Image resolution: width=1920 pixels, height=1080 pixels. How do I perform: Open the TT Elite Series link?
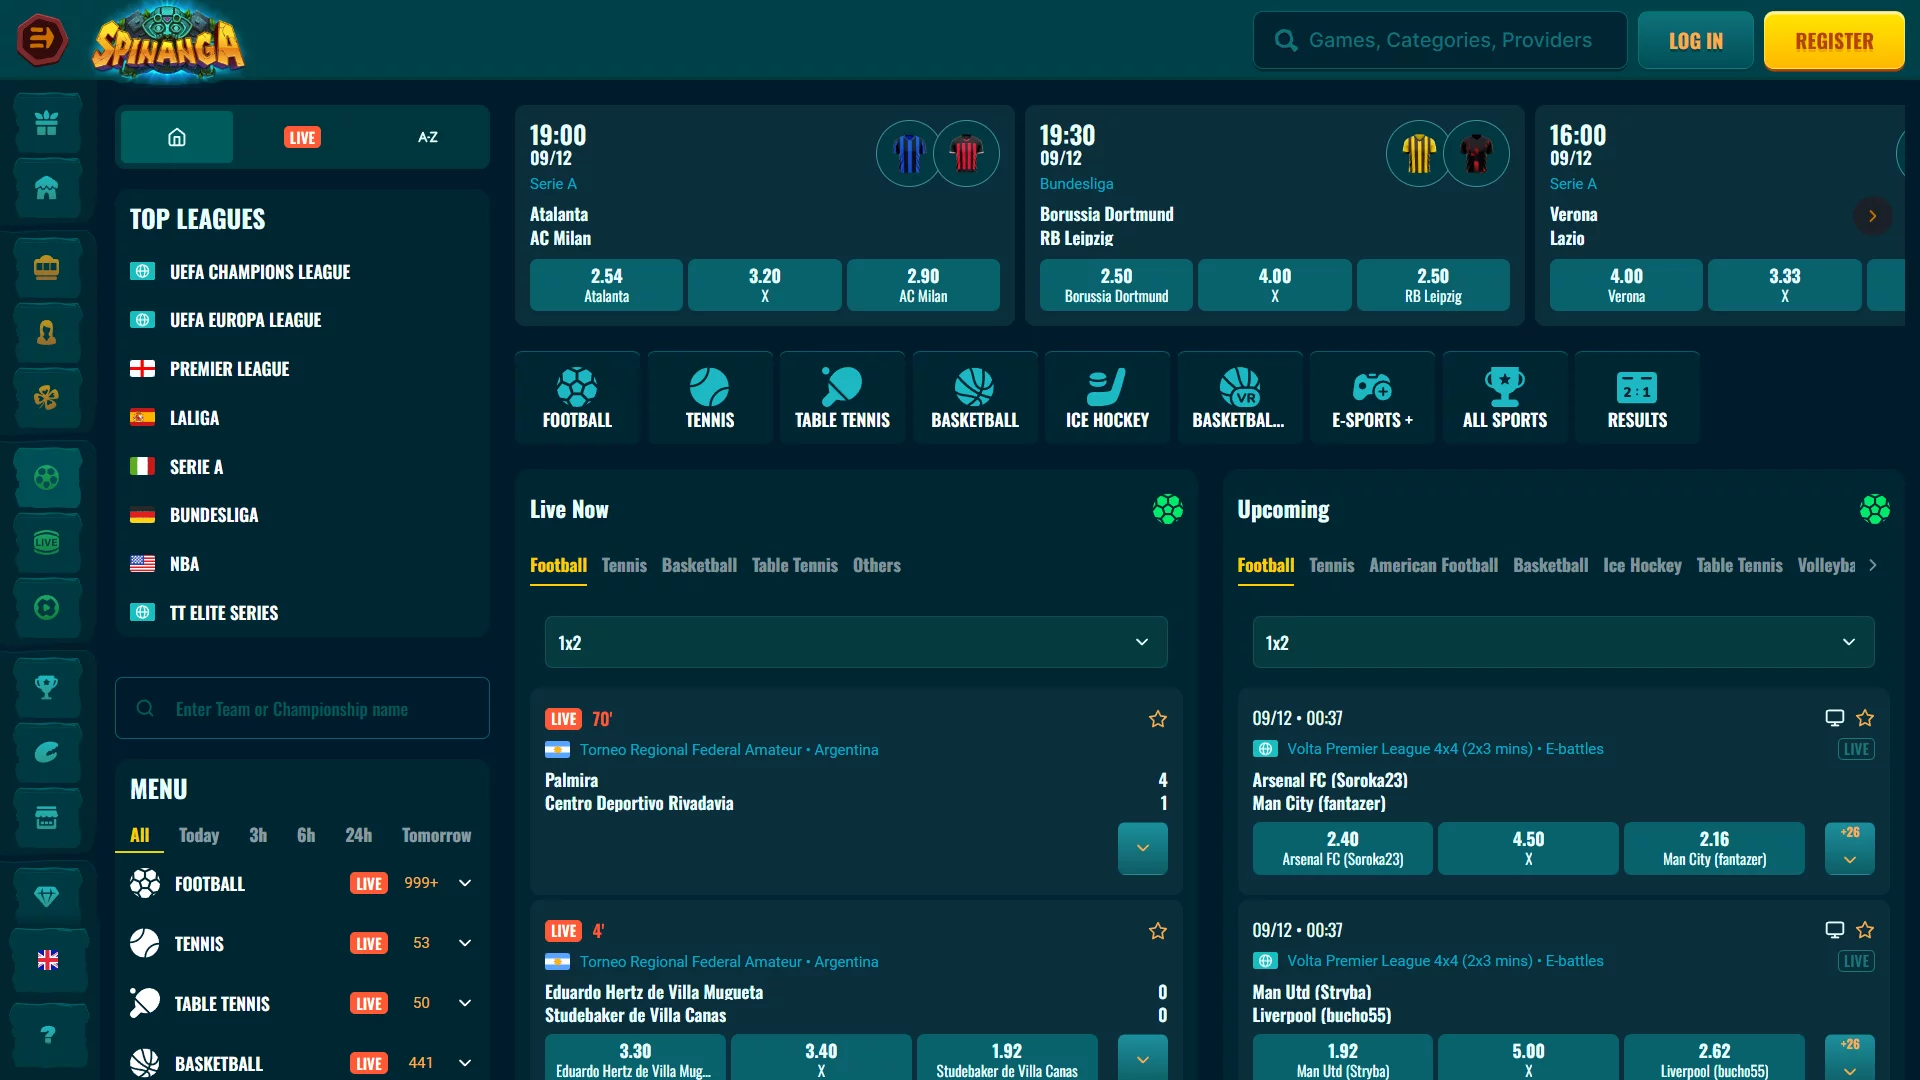pyautogui.click(x=224, y=613)
